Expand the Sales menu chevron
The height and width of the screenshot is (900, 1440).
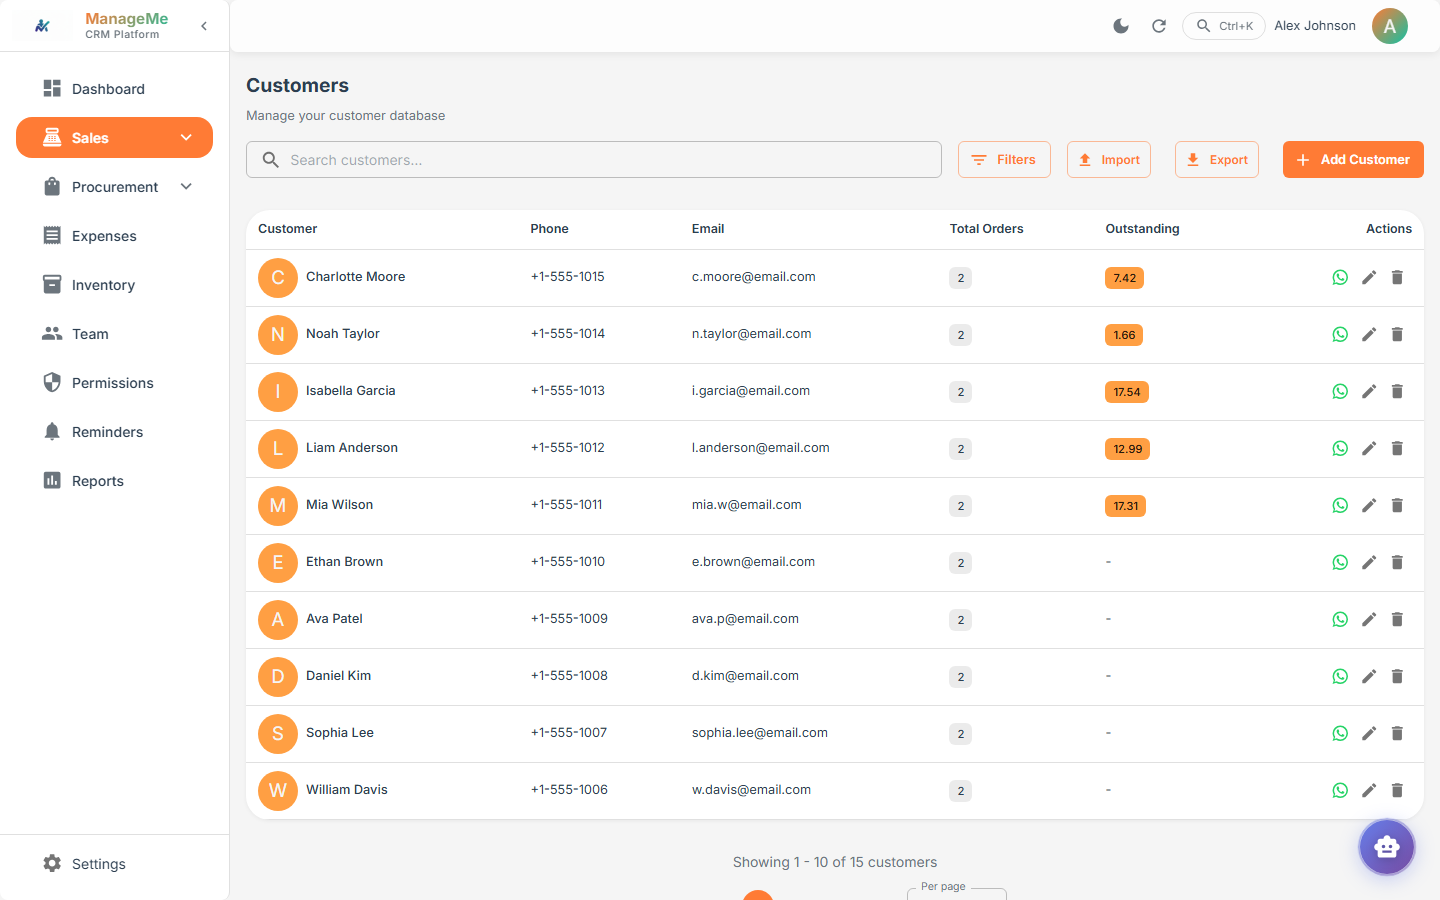(186, 138)
